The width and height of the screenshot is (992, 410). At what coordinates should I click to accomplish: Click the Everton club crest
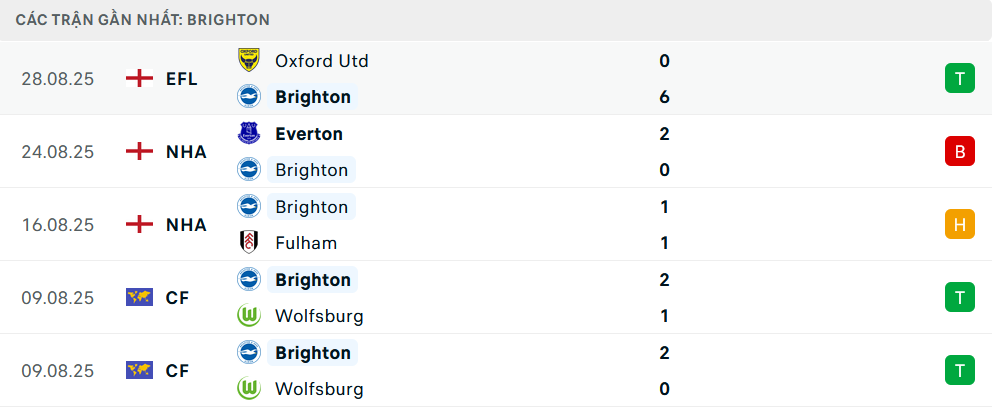coord(248,133)
